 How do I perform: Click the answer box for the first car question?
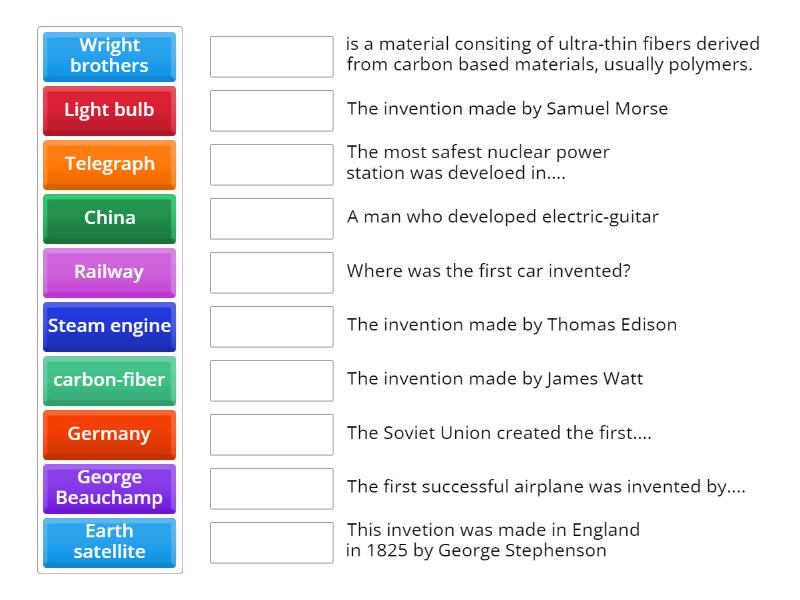pos(271,272)
